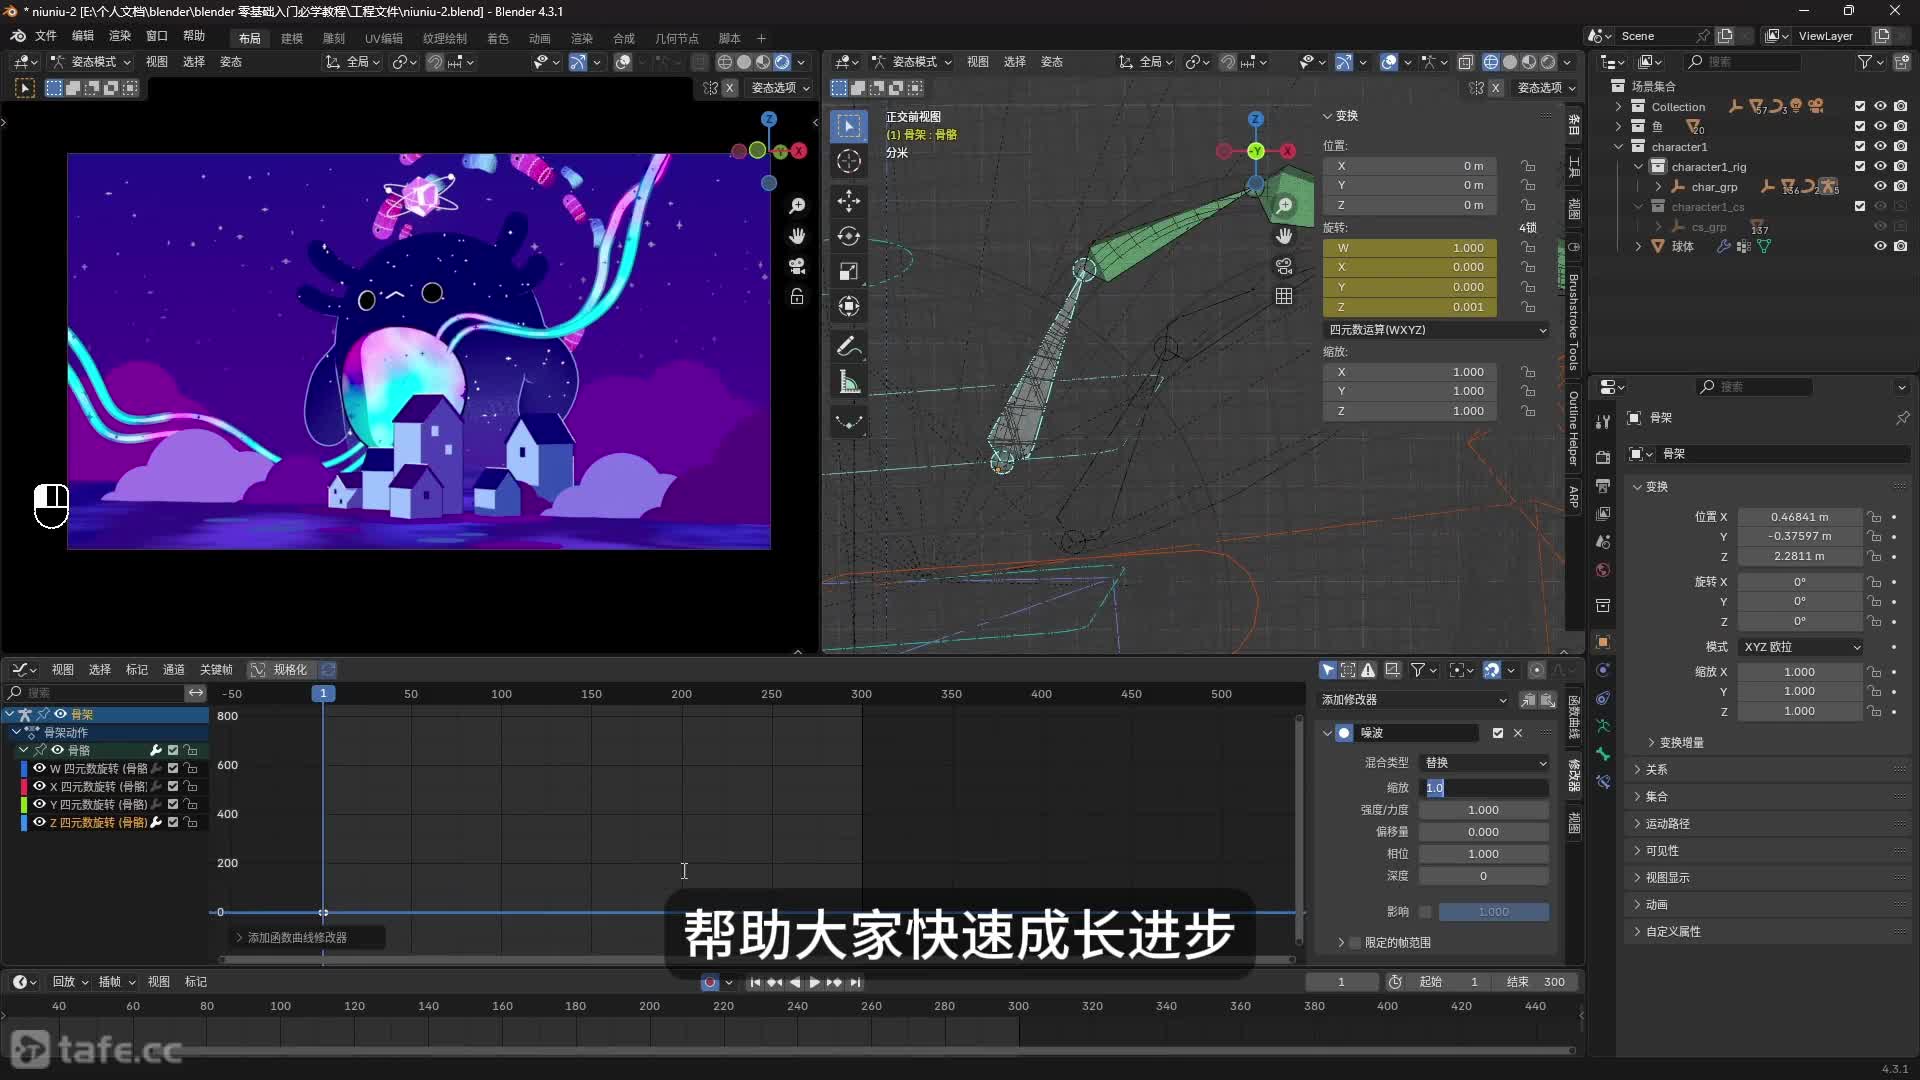Open the new collection icon in outliner header
This screenshot has height=1080, width=1920.
pos(1900,62)
